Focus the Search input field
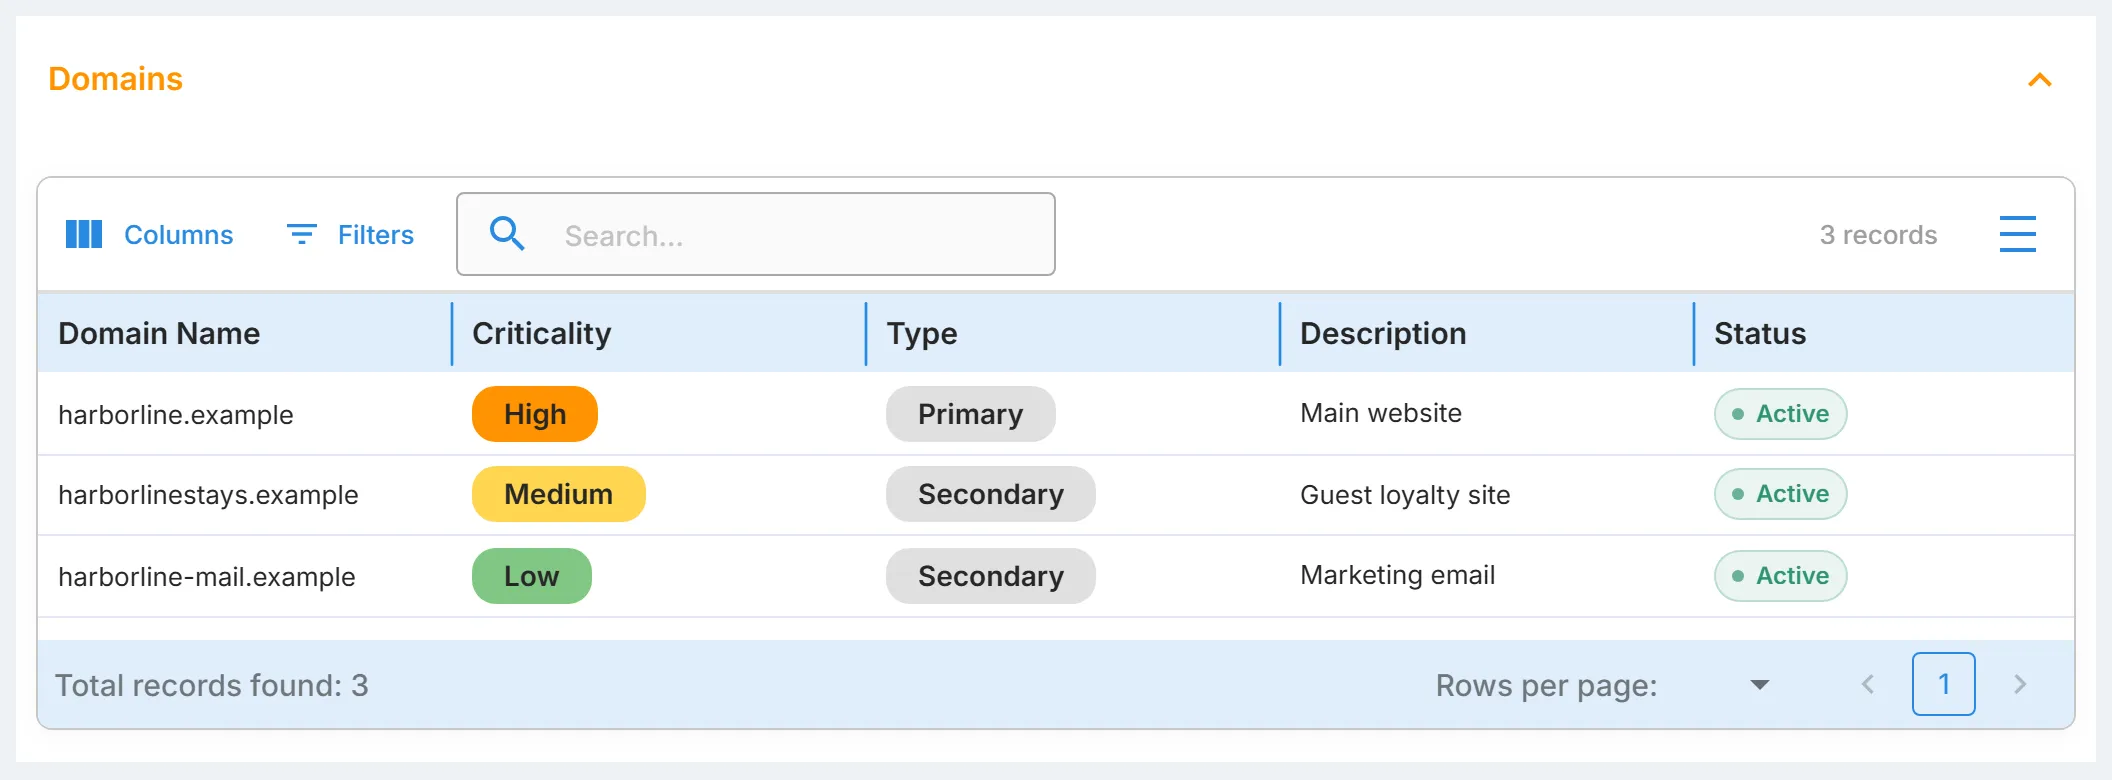The width and height of the screenshot is (2112, 780). click(756, 234)
